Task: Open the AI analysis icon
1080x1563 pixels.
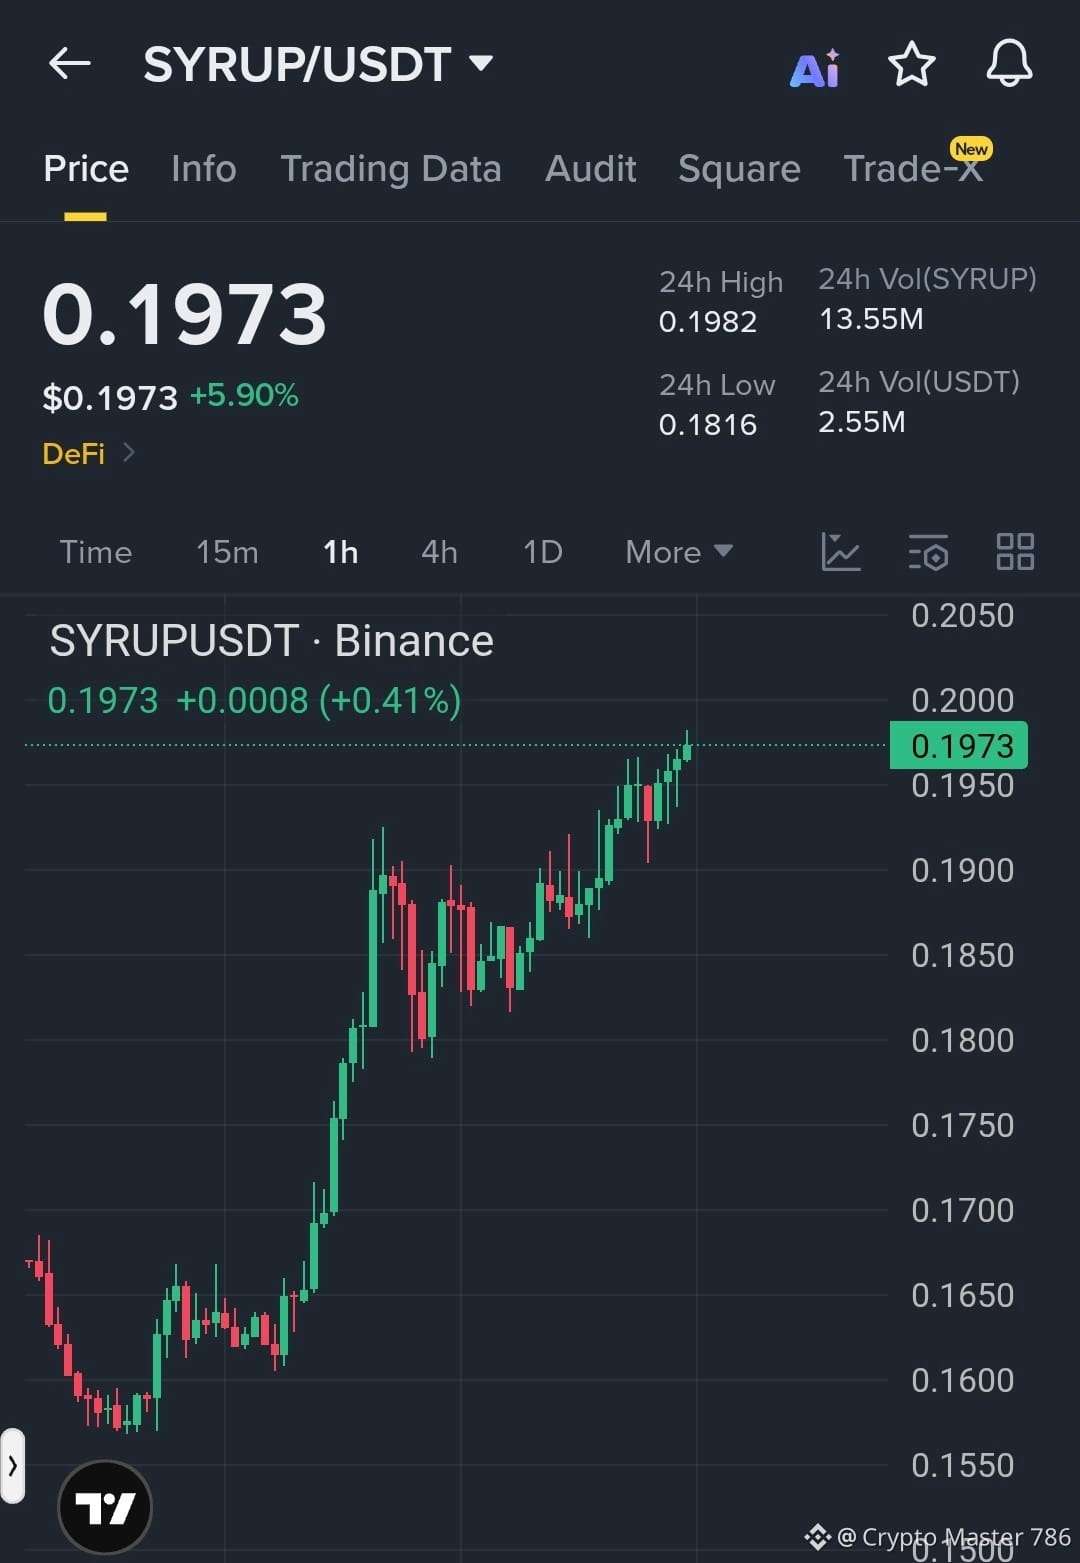Action: pos(815,69)
